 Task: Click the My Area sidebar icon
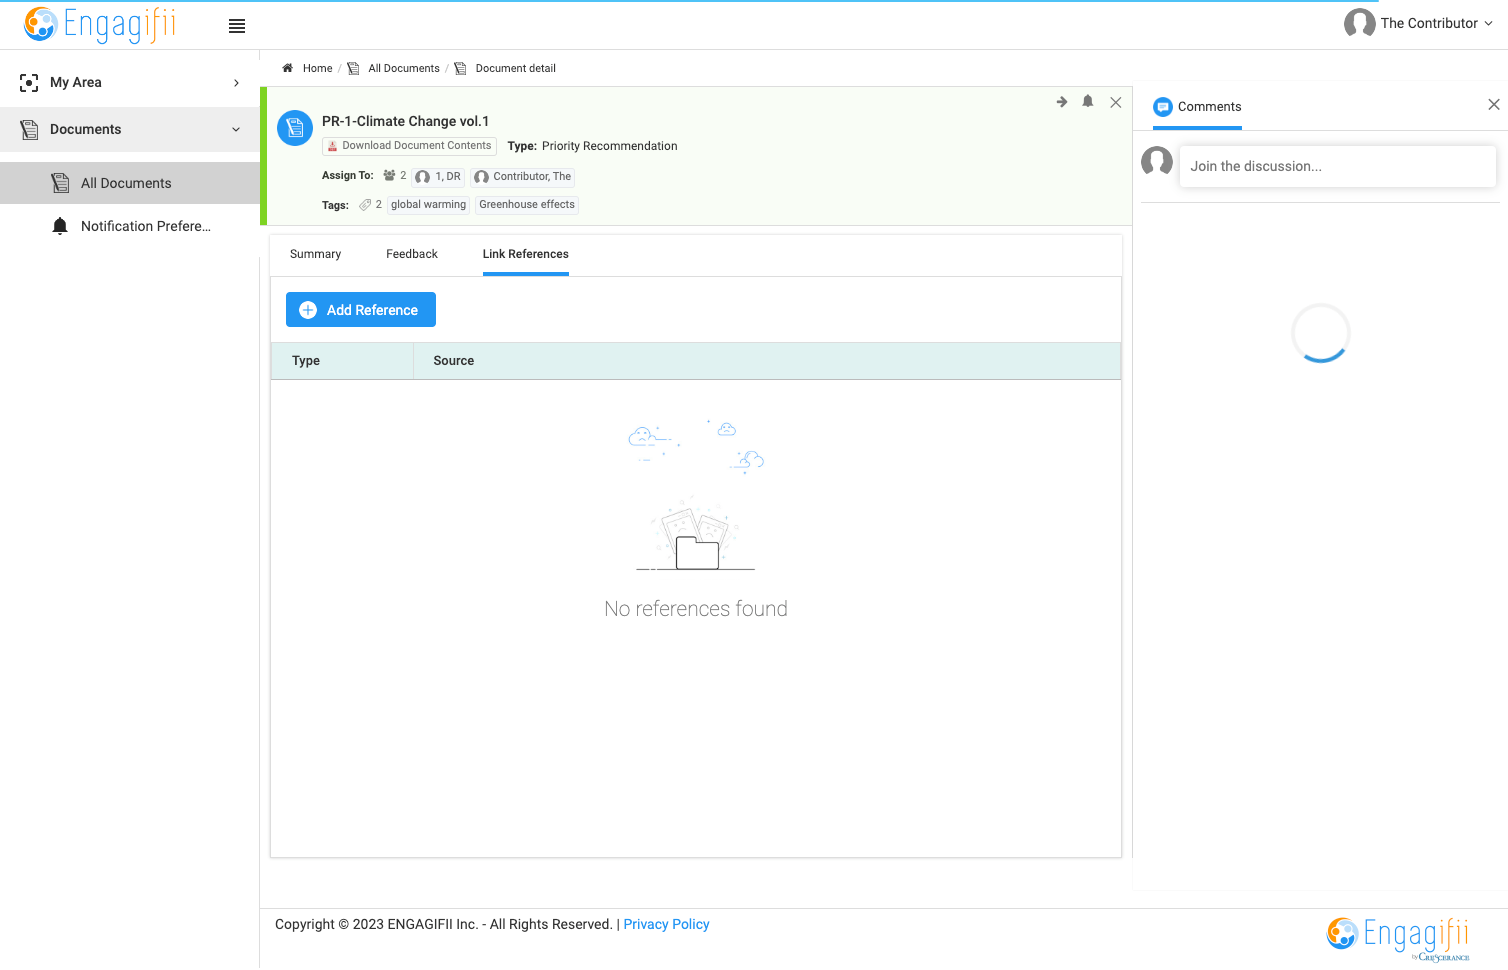29,83
